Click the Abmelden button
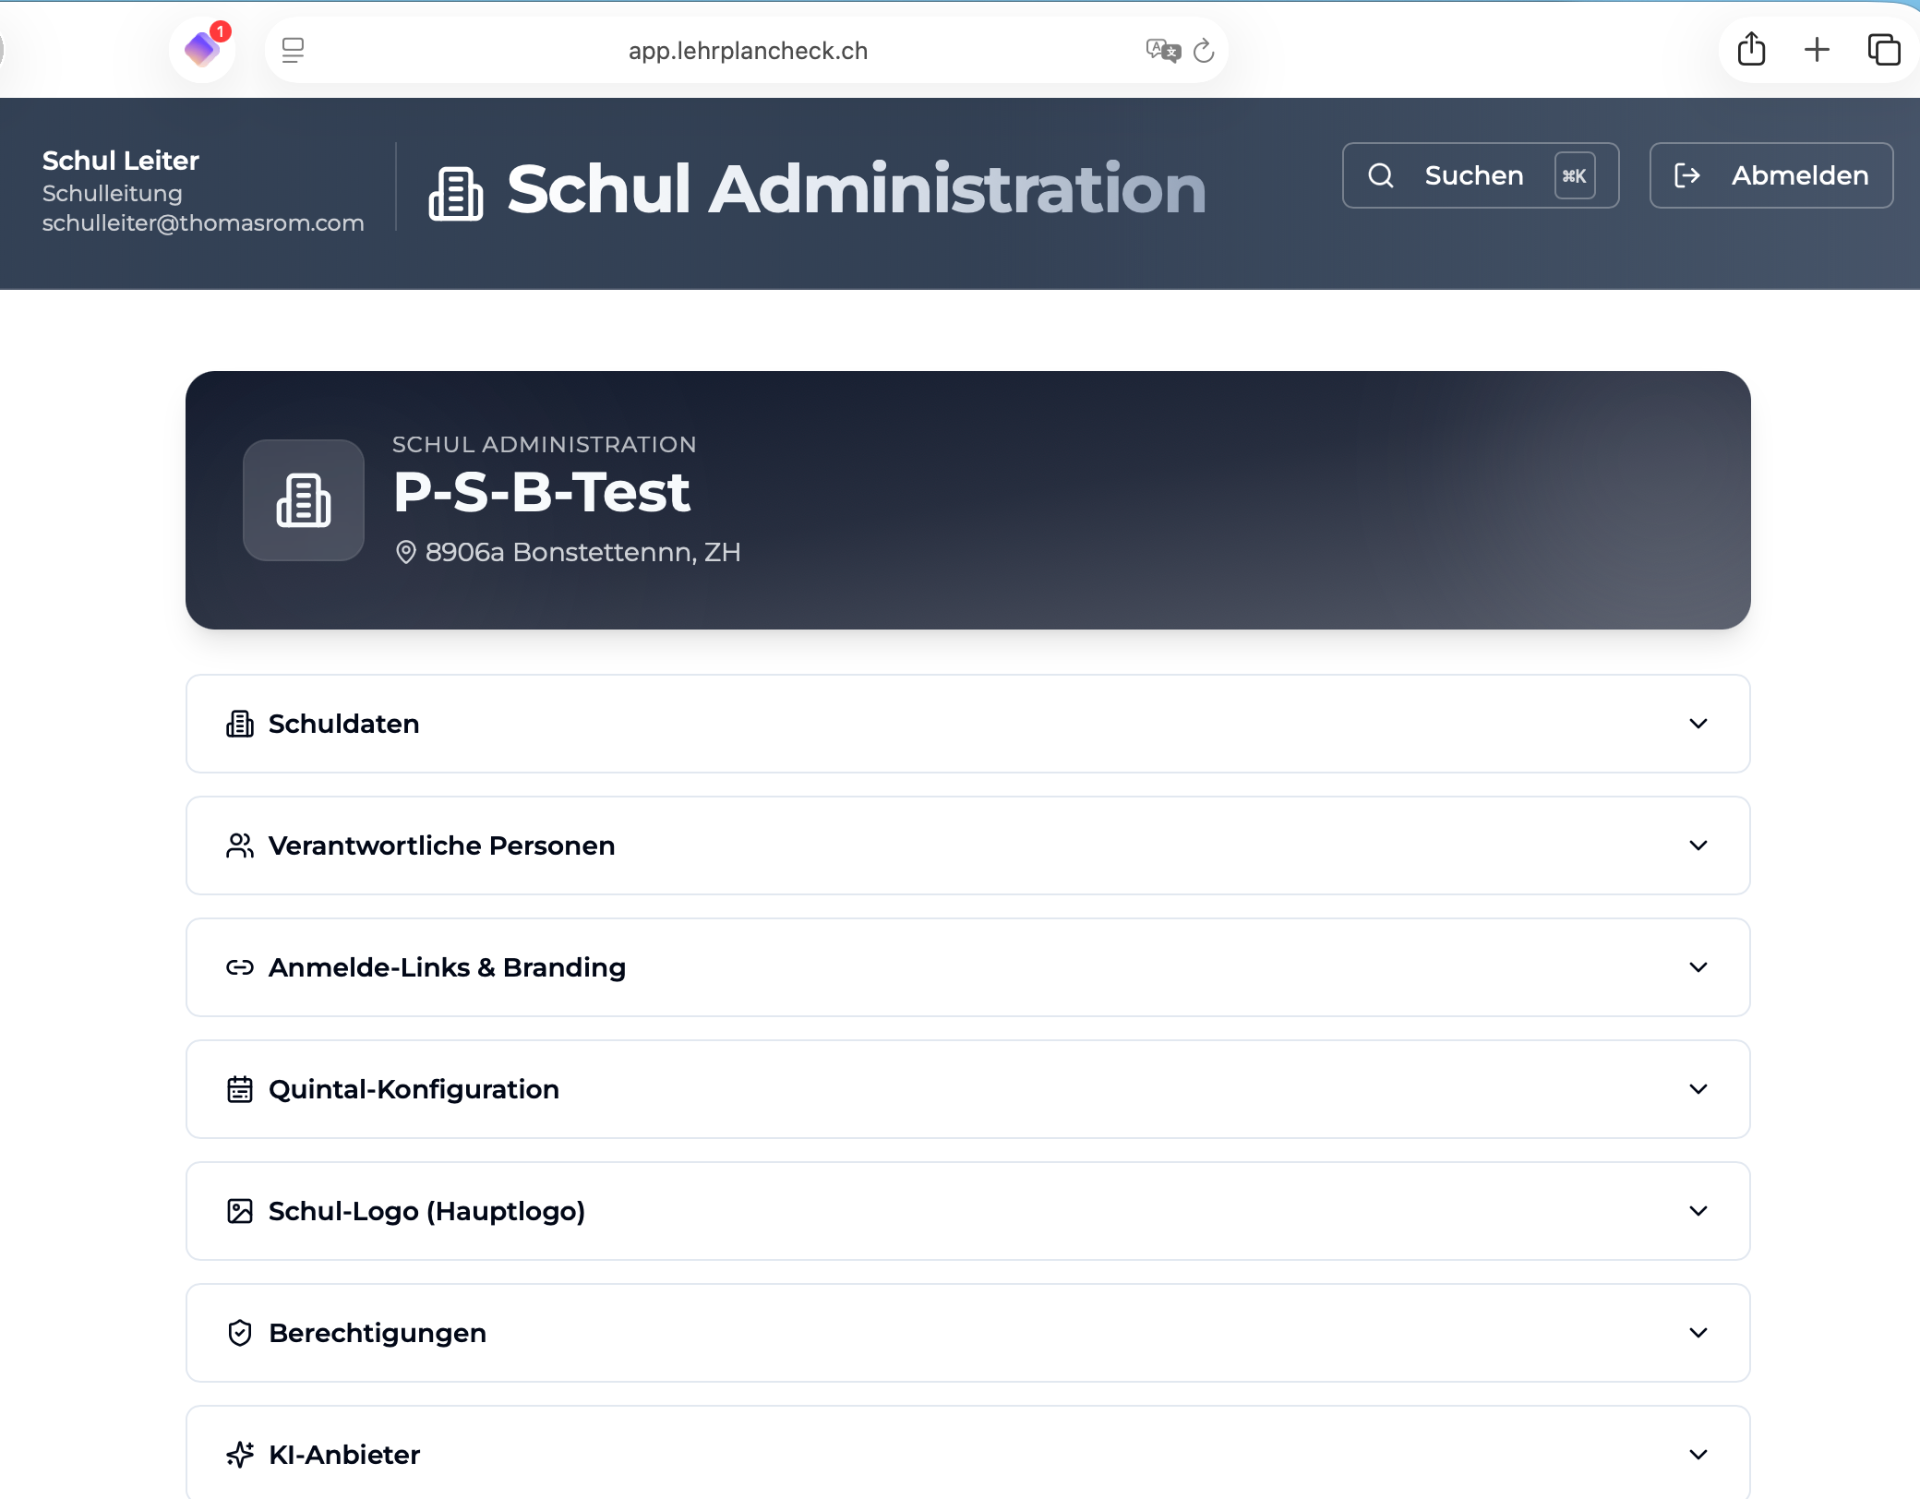The height and width of the screenshot is (1499, 1920). pos(1771,175)
